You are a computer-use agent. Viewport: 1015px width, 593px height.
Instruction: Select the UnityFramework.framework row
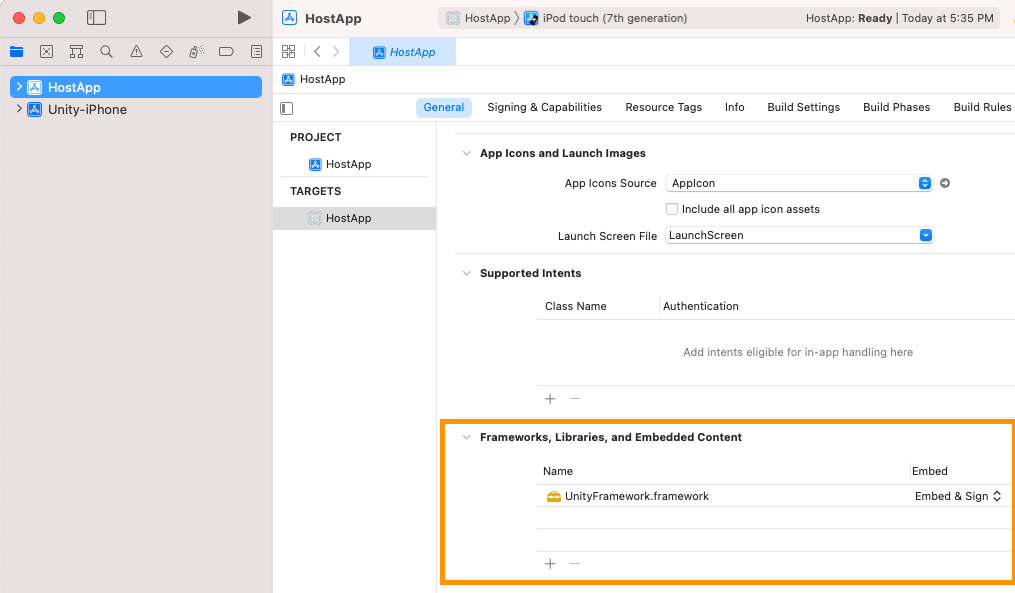click(774, 496)
